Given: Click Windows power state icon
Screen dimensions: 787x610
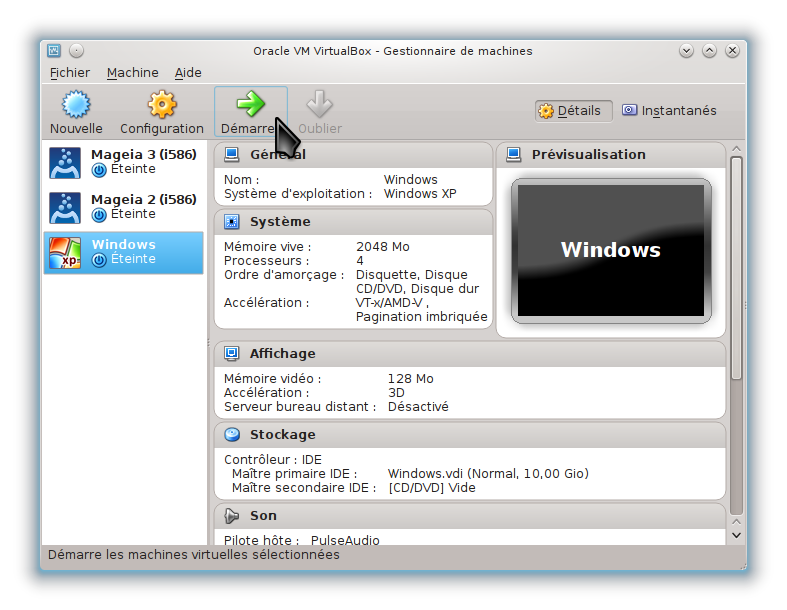Looking at the screenshot, I should 99,260.
